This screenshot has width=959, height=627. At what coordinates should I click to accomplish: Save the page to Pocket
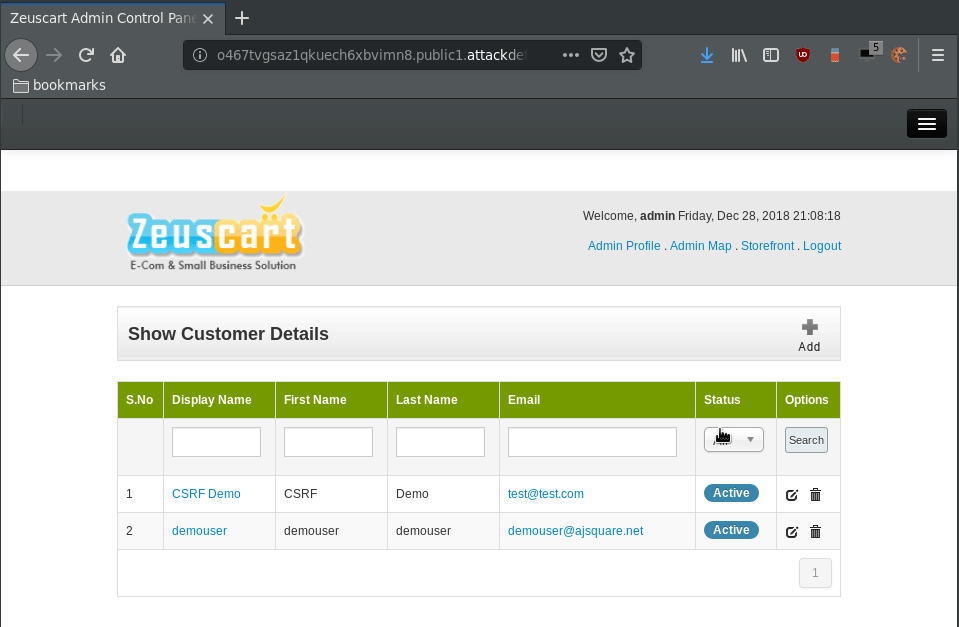coord(599,55)
